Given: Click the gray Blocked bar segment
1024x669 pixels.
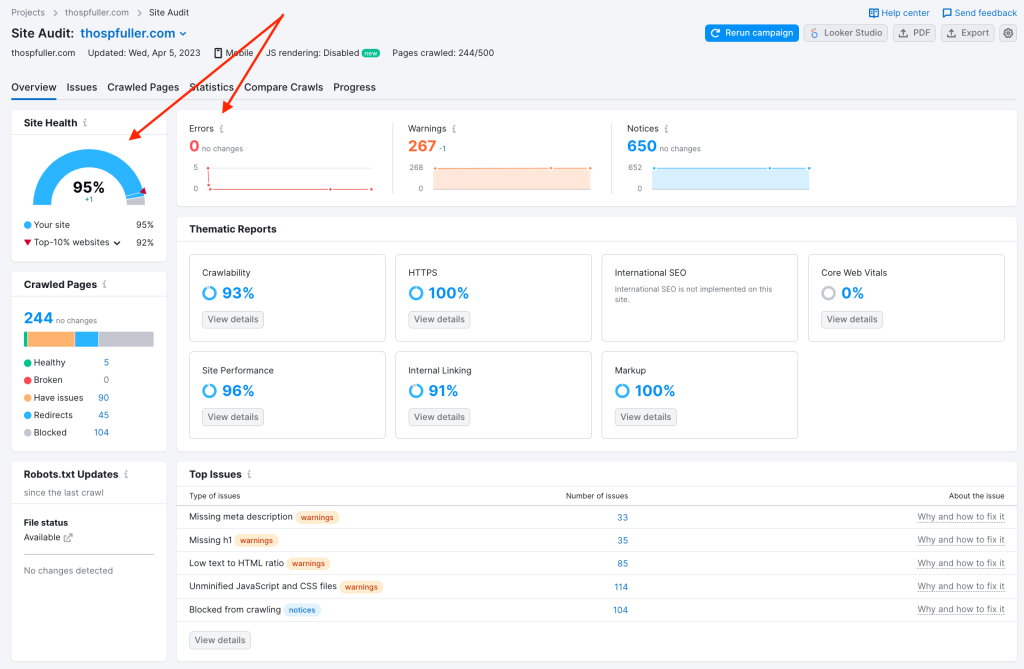Looking at the screenshot, I should (x=126, y=339).
